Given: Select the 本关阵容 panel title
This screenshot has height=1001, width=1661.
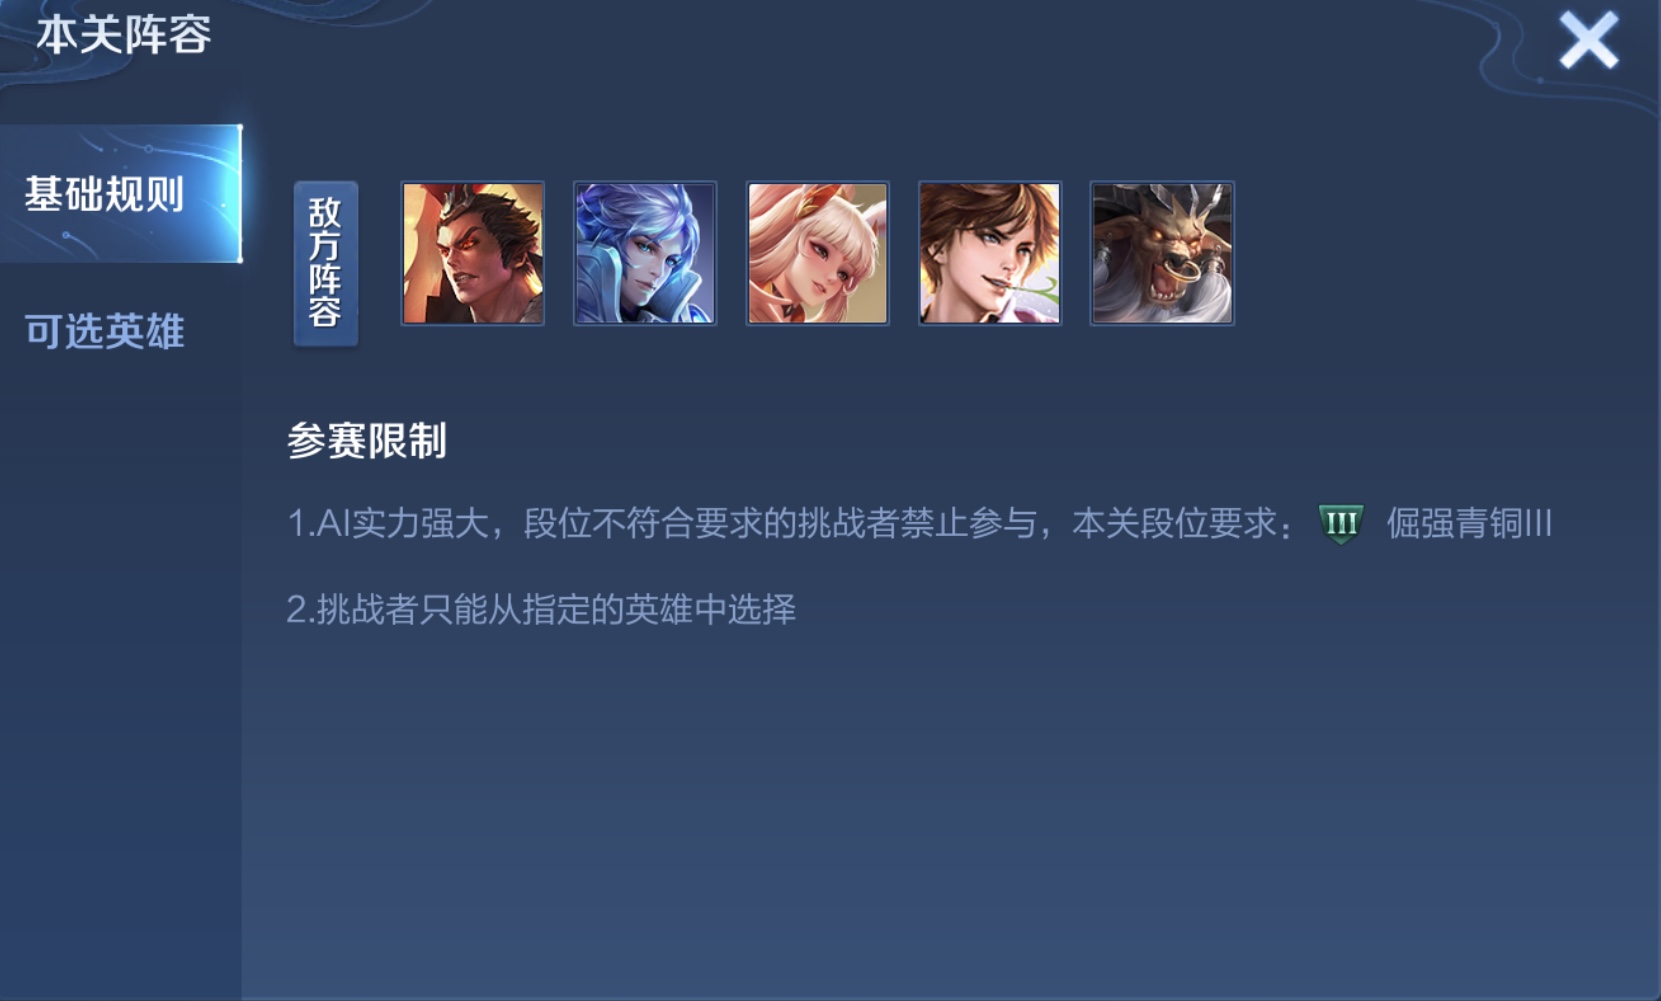Looking at the screenshot, I should (124, 35).
